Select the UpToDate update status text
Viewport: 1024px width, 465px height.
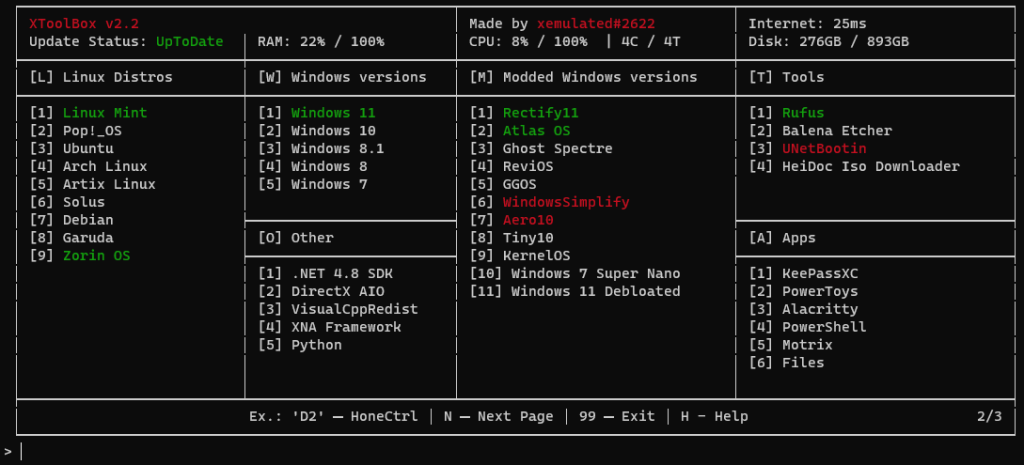(189, 42)
